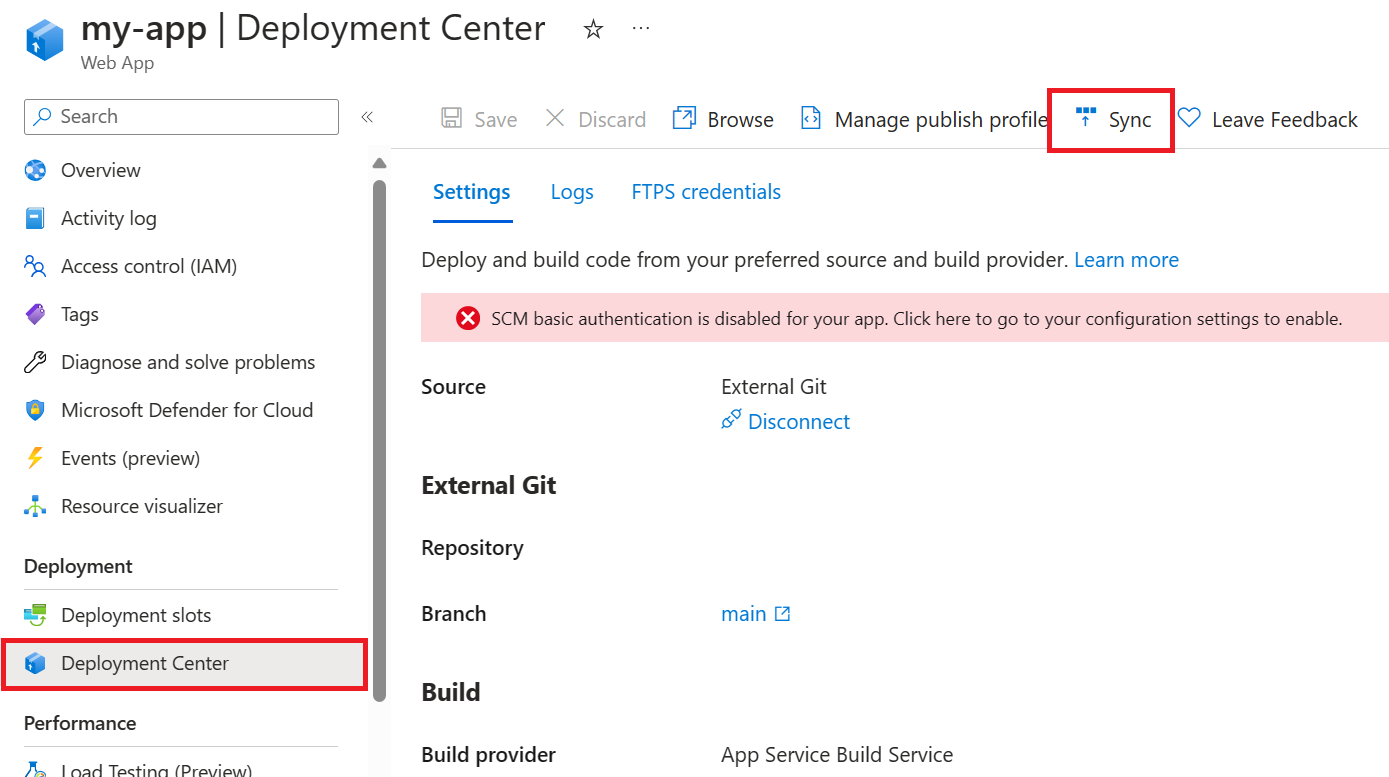Collapse the sidebar menu chevron
Viewport: 1389px width, 777px height.
click(x=367, y=117)
